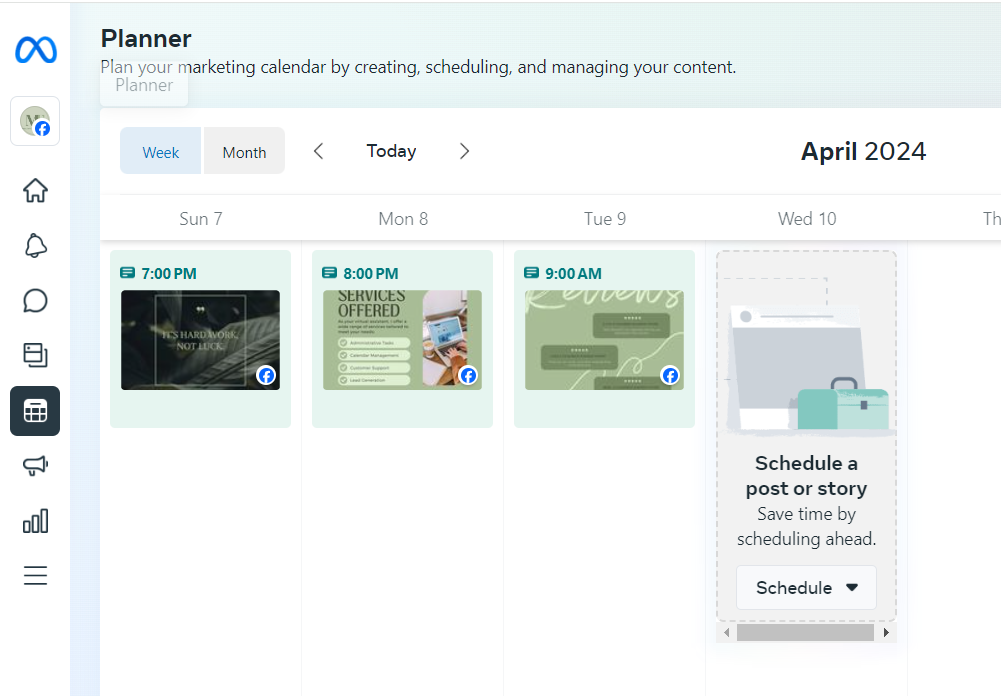The height and width of the screenshot is (696, 1001).
Task: Select the Planner calendar icon
Action: [x=35, y=411]
